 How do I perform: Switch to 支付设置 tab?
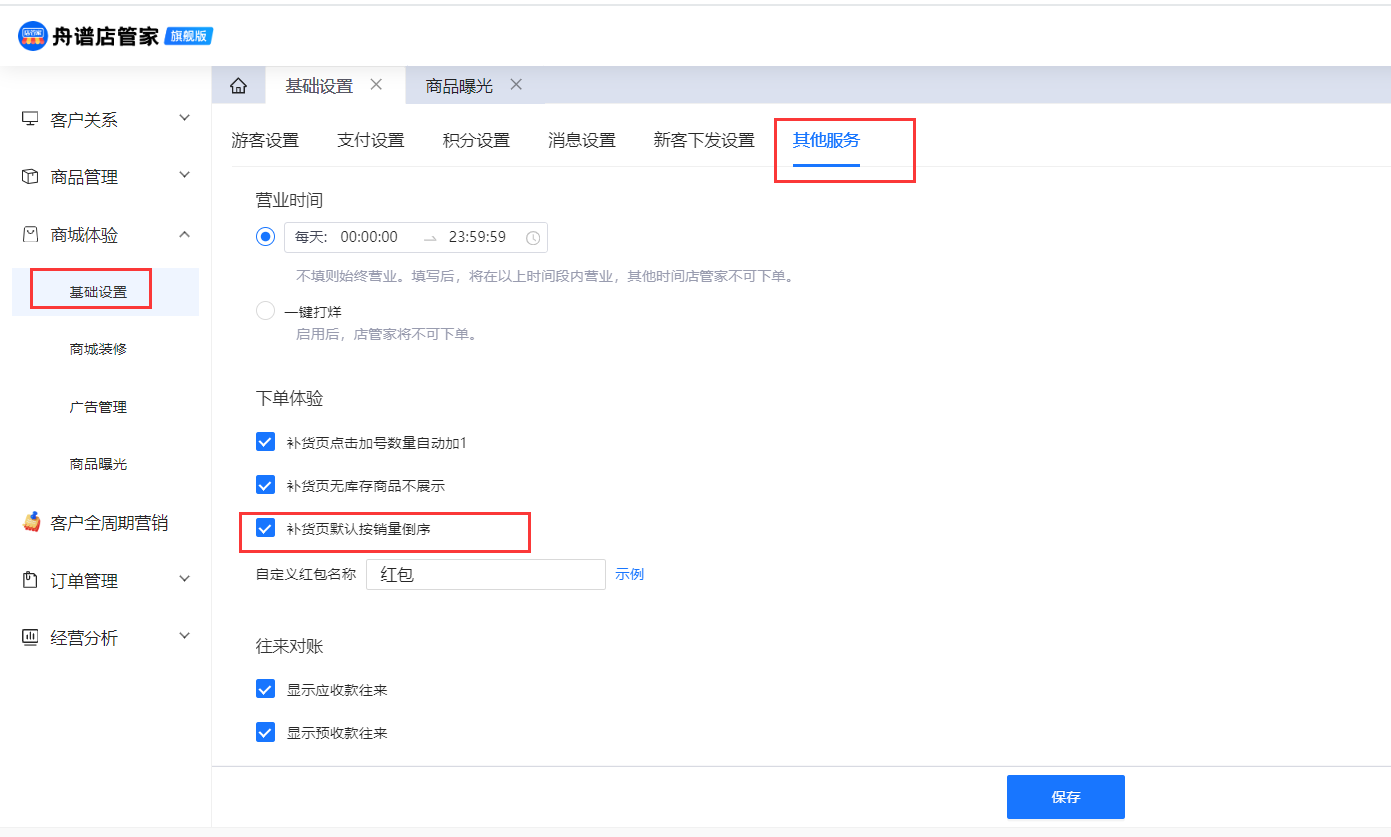(370, 140)
